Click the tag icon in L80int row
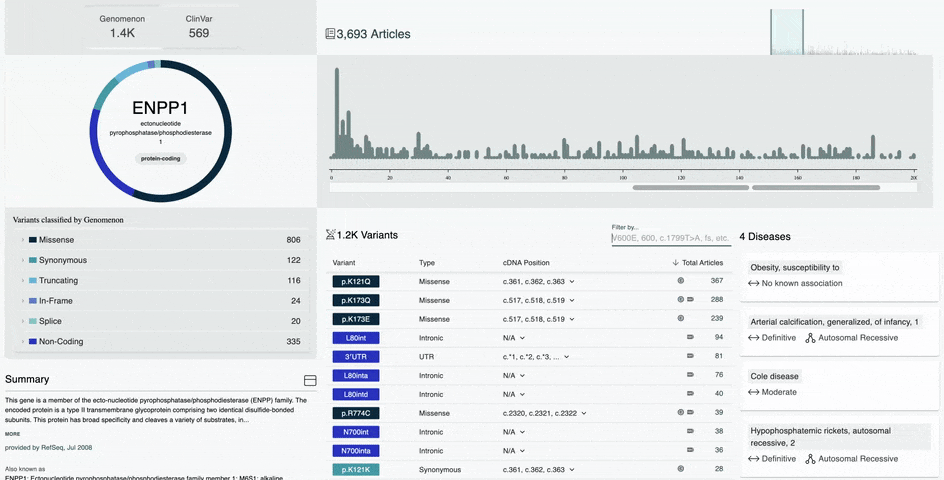The image size is (944, 480). pos(690,337)
